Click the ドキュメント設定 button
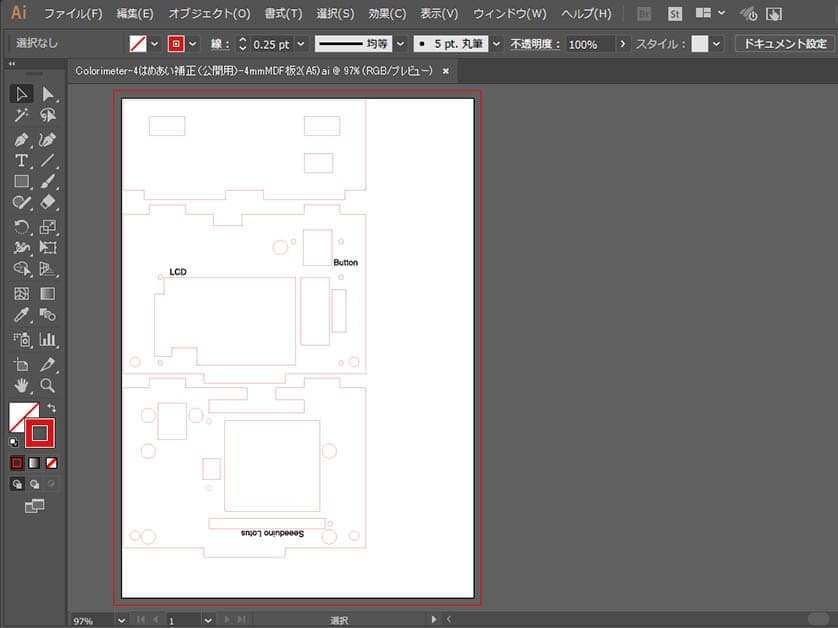Viewport: 838px width, 628px height. point(784,45)
